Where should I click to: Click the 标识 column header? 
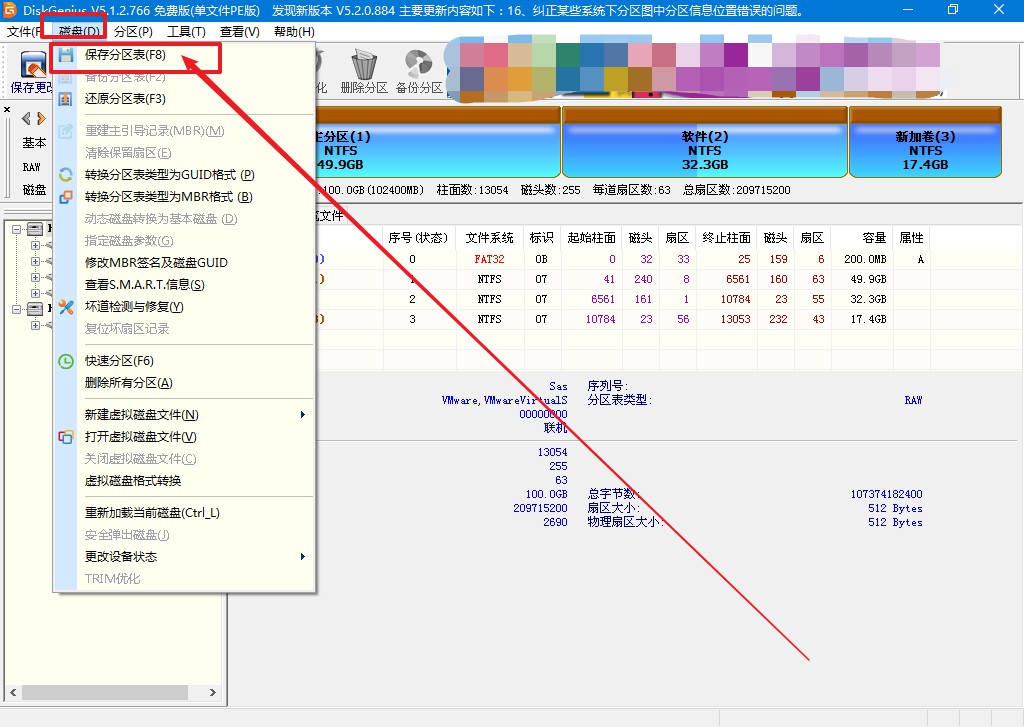pyautogui.click(x=541, y=238)
